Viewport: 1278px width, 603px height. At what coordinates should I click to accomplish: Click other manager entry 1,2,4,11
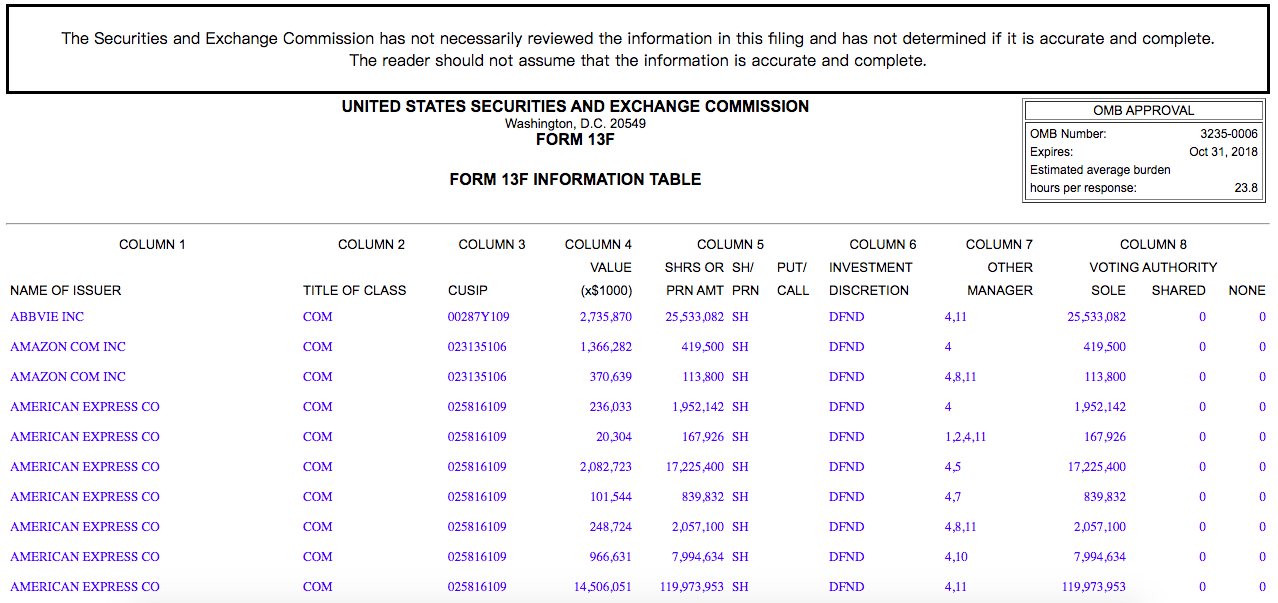(x=965, y=437)
